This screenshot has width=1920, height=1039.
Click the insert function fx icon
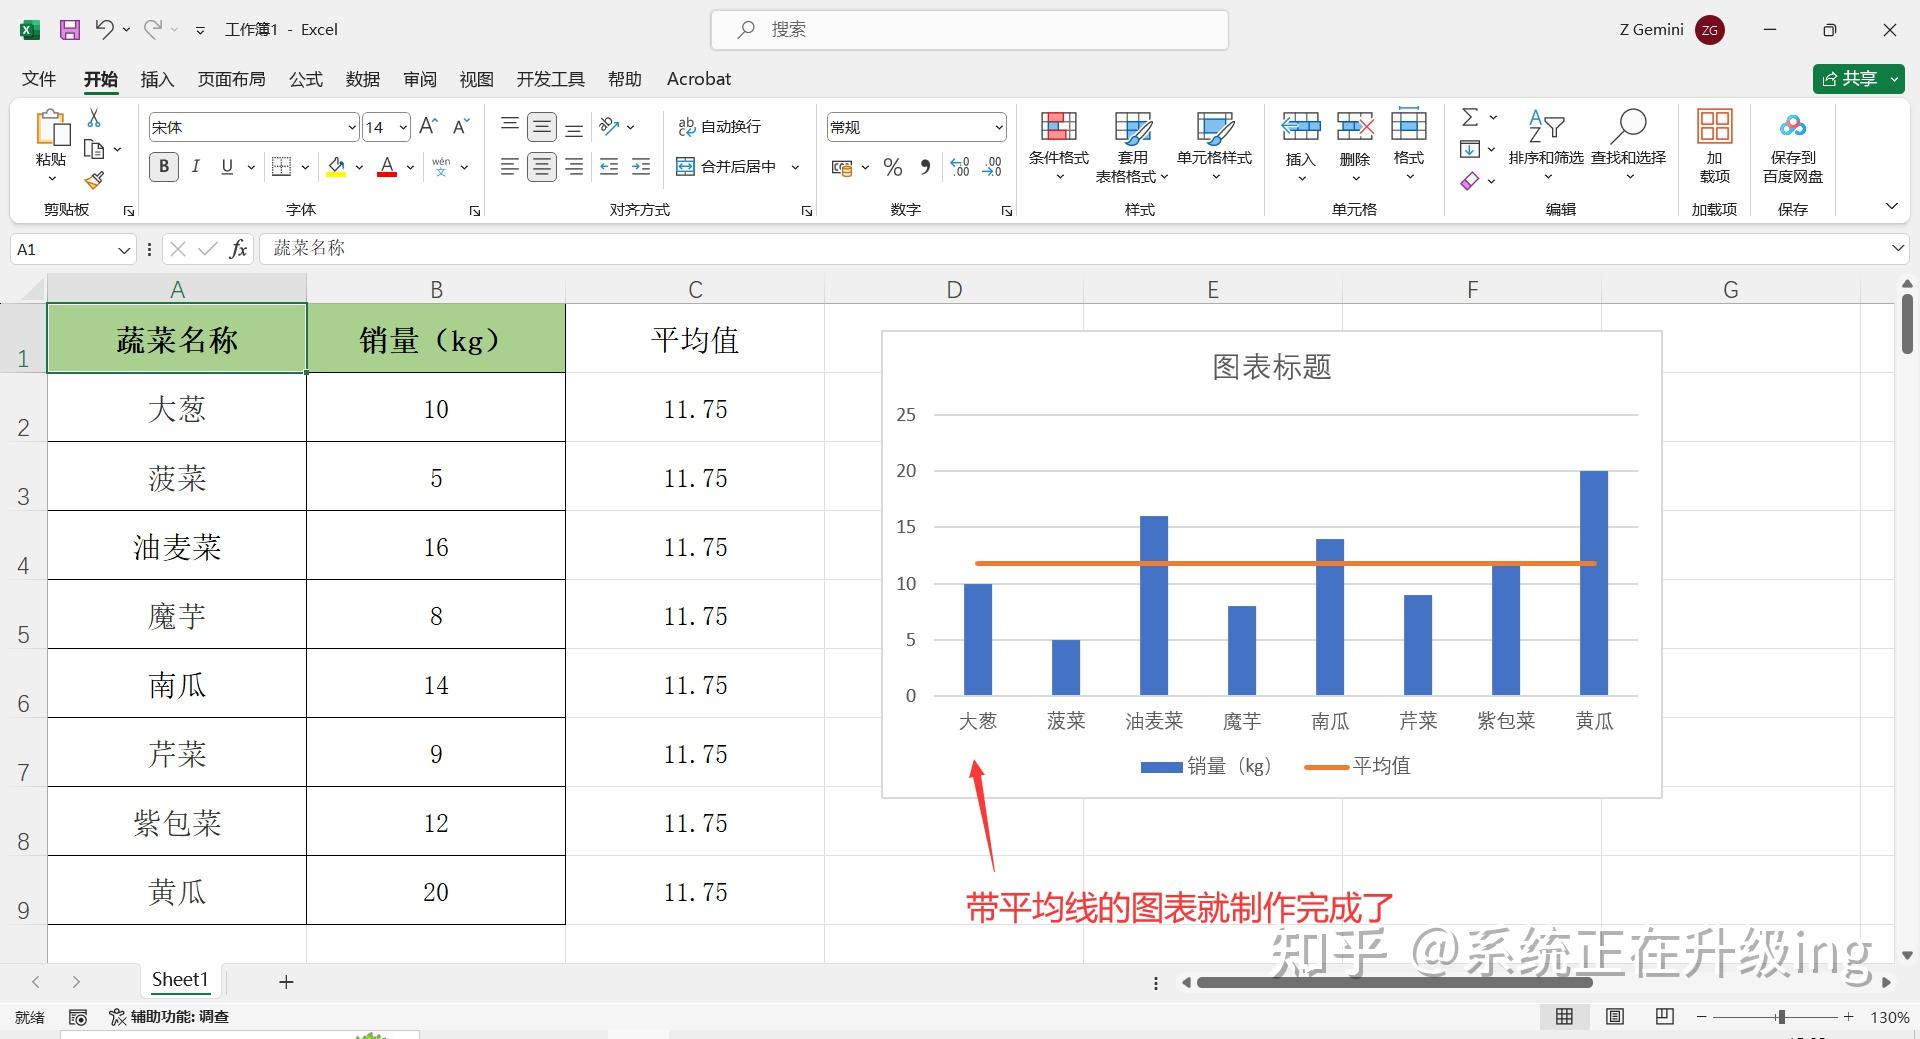click(238, 249)
